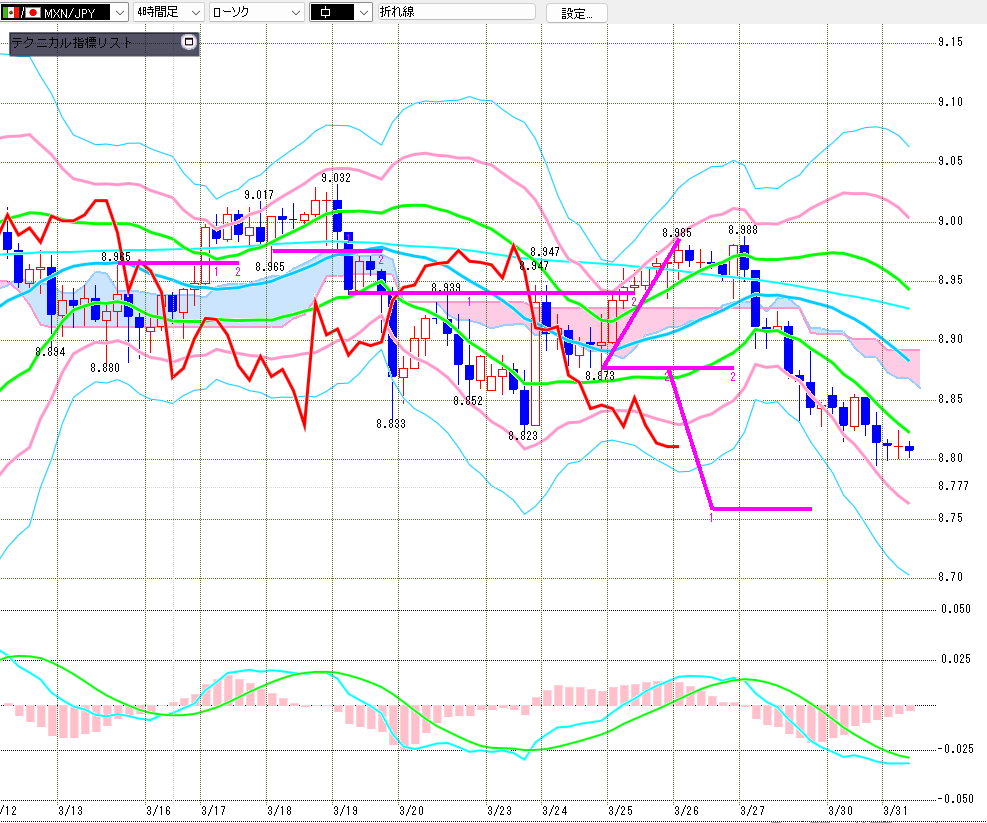Viewport: 987px width, 823px height.
Task: Open the 設定... settings button
Action: (x=576, y=13)
